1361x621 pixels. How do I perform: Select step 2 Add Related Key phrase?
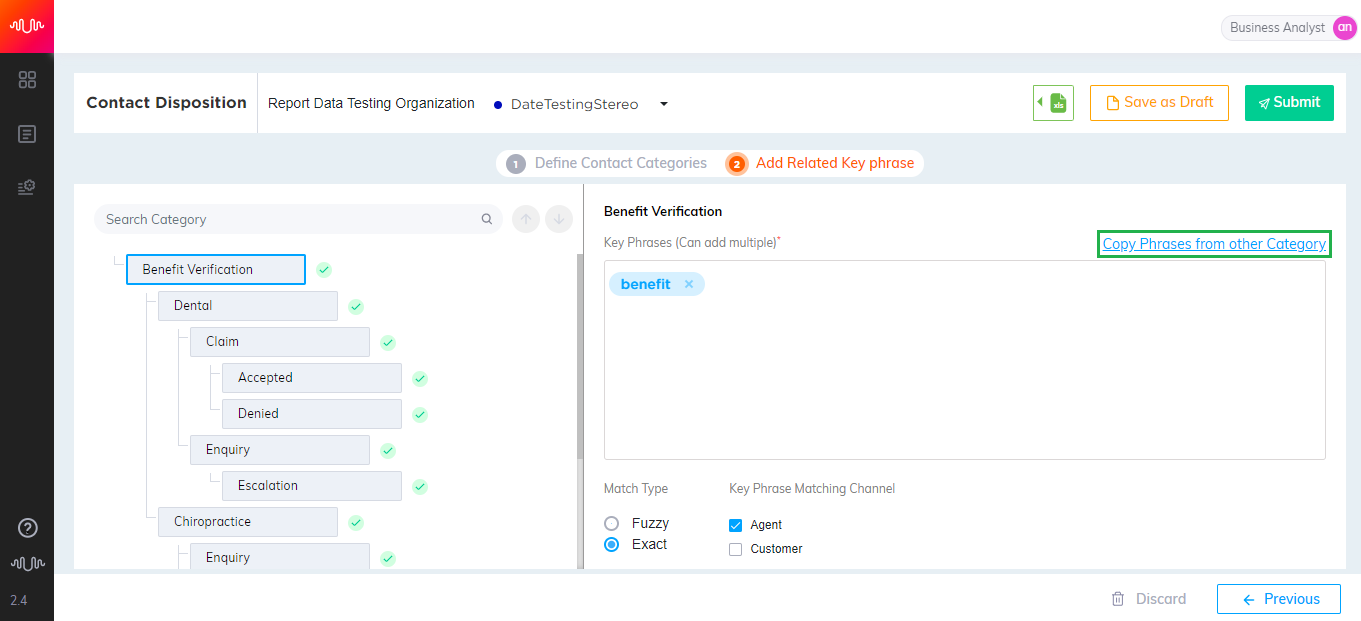pos(821,163)
